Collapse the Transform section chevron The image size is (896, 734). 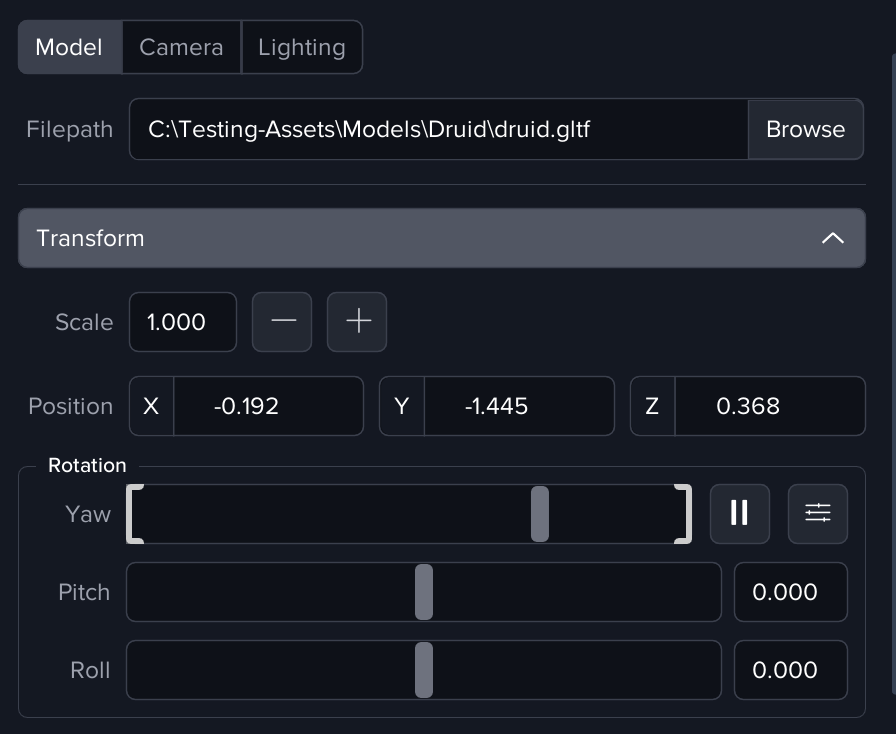point(832,238)
